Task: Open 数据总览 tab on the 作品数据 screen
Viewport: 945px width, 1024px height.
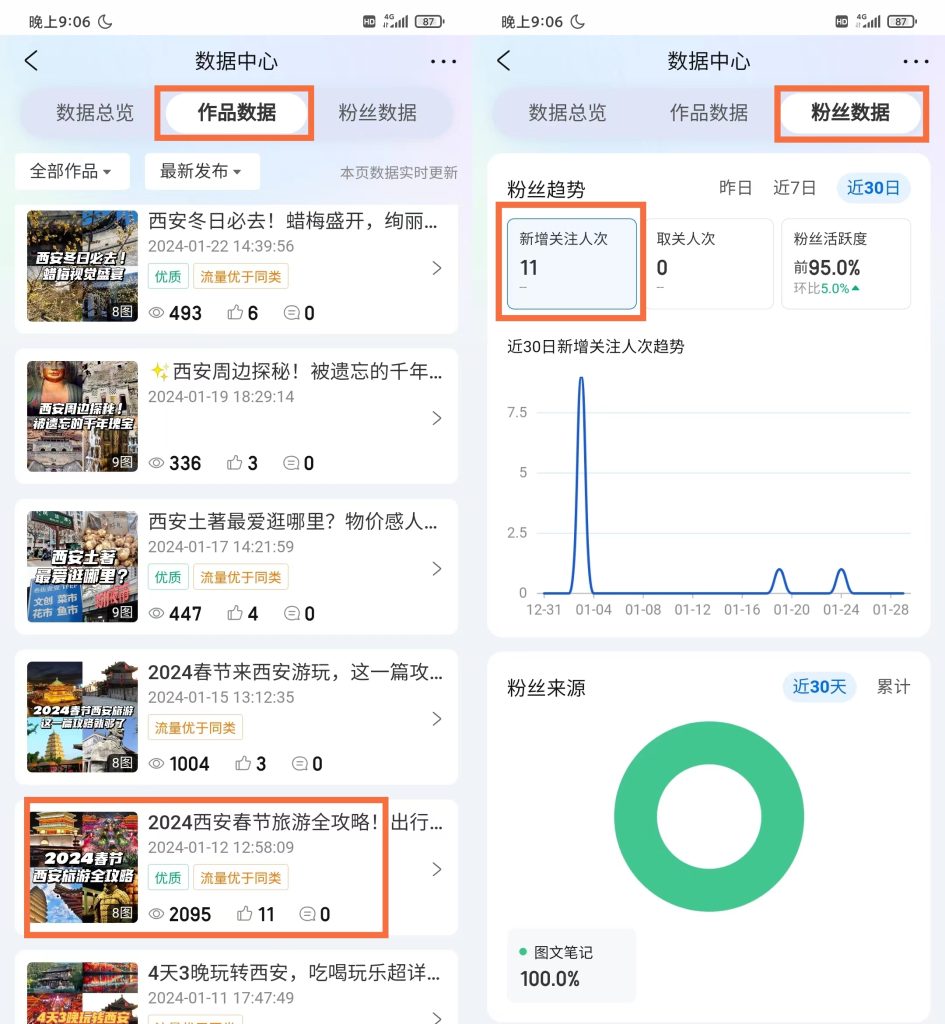Action: pos(95,112)
